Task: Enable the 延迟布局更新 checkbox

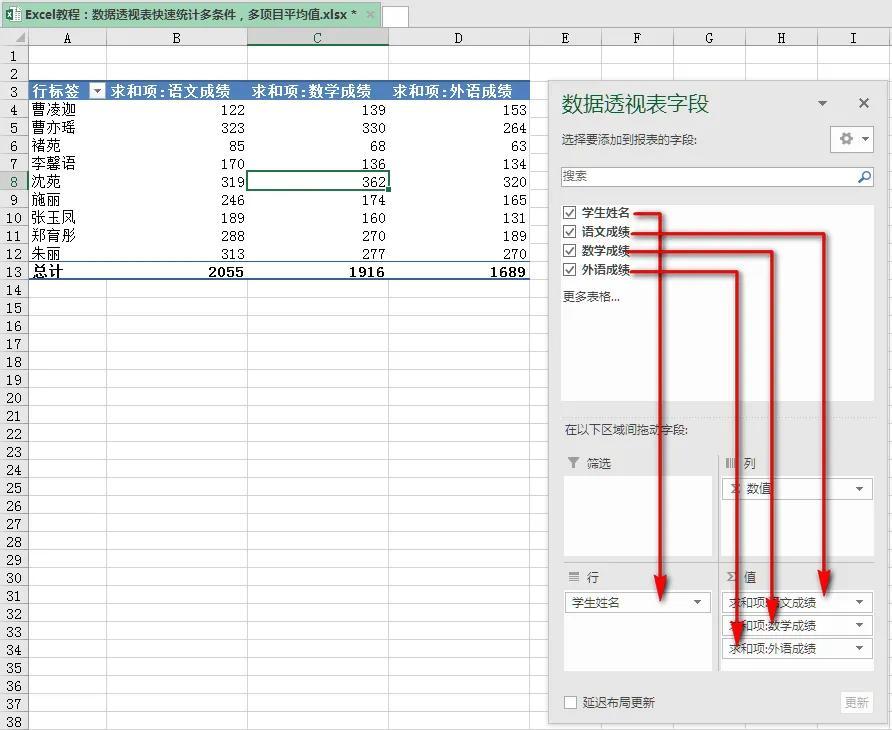Action: (570, 702)
